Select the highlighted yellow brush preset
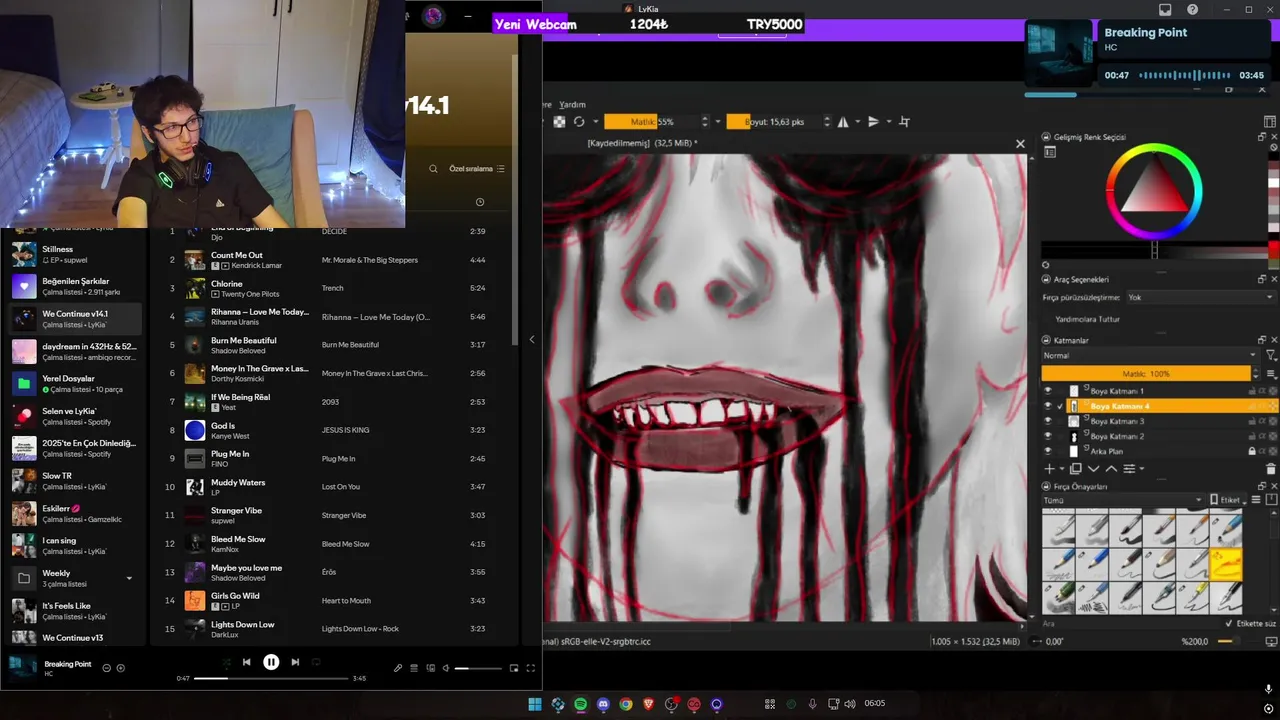The height and width of the screenshot is (720, 1280). point(1226,564)
